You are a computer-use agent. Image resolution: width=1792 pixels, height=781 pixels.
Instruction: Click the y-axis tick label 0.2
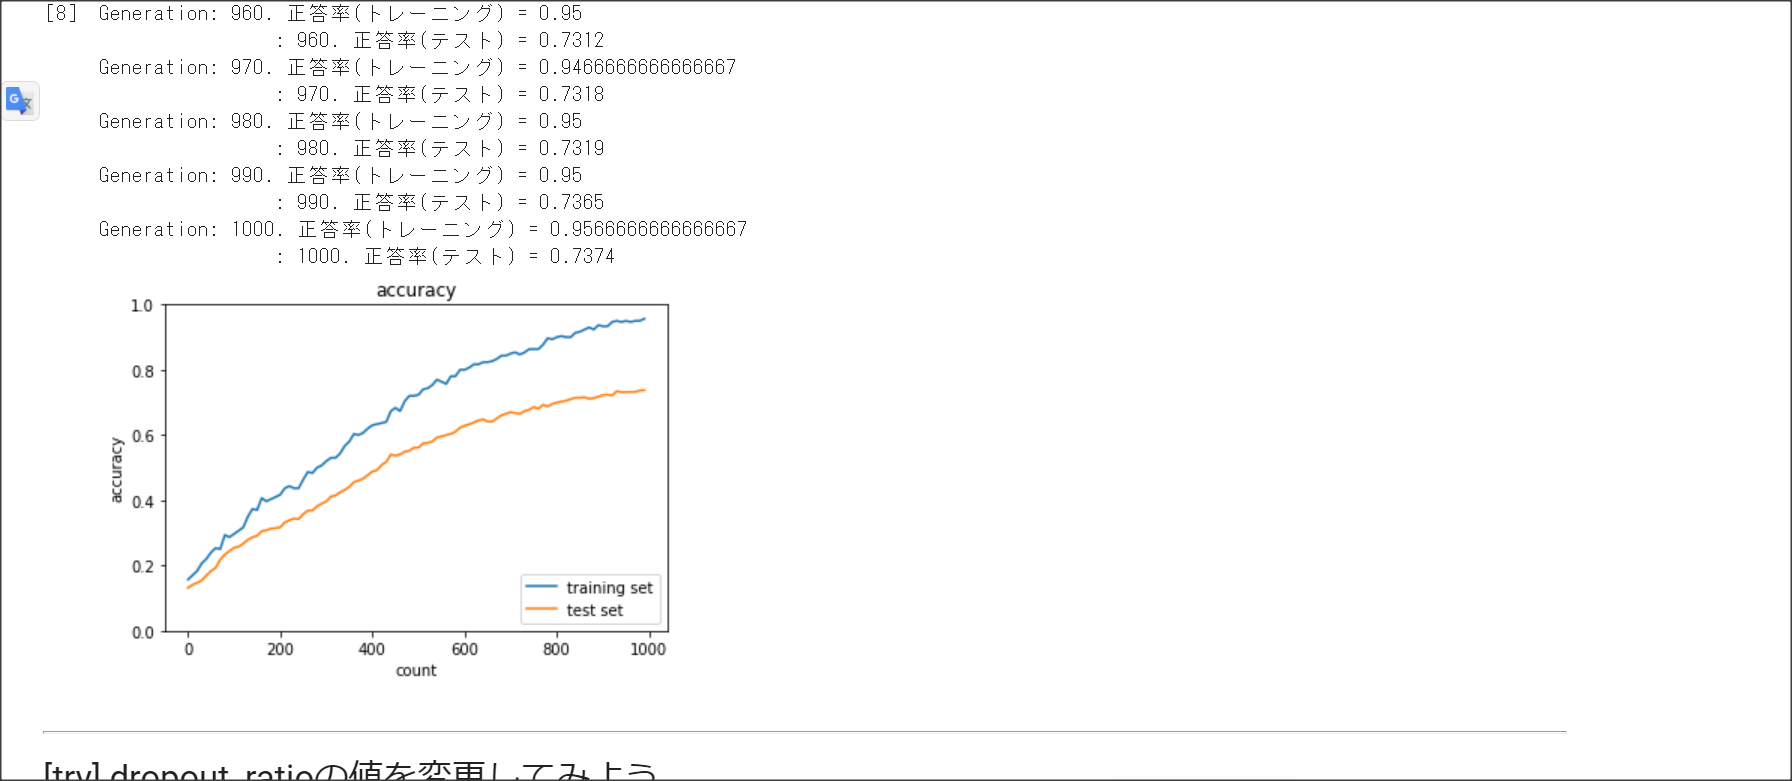pyautogui.click(x=143, y=567)
